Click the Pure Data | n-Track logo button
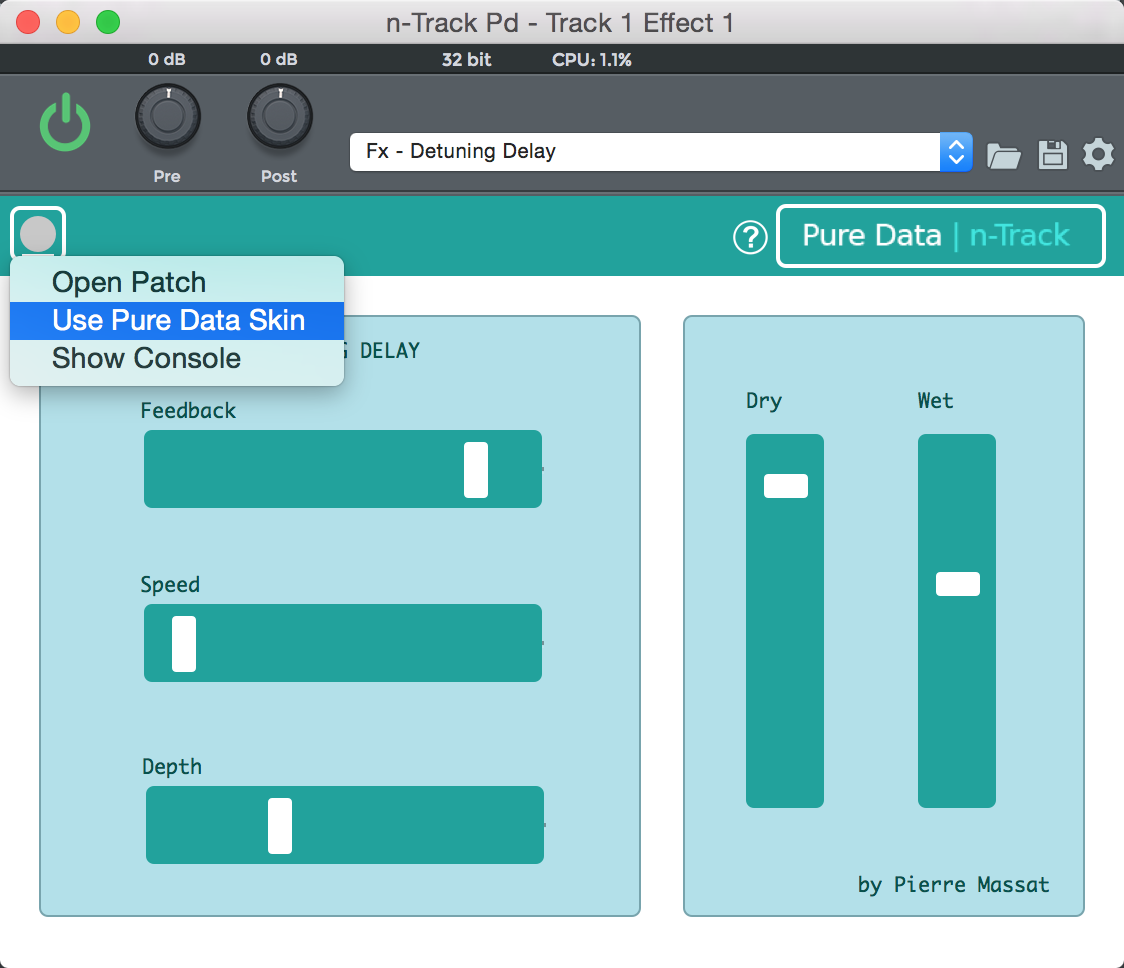 pyautogui.click(x=940, y=236)
